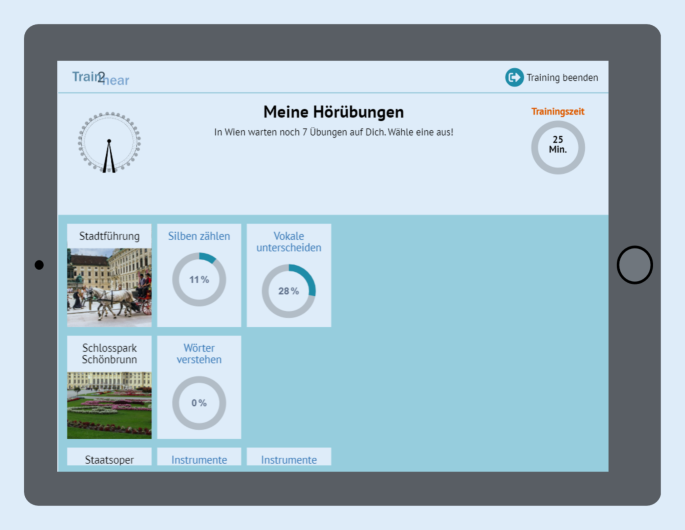Click the text 'In Wien warten noch 7 Übungen'

point(280,132)
